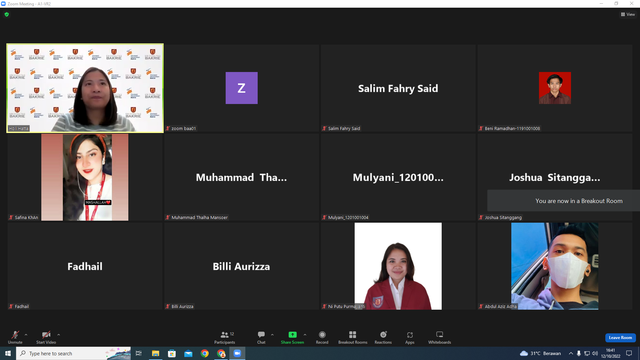The image size is (640, 360).
Task: Select Fadhail's tile
Action: coord(85,266)
